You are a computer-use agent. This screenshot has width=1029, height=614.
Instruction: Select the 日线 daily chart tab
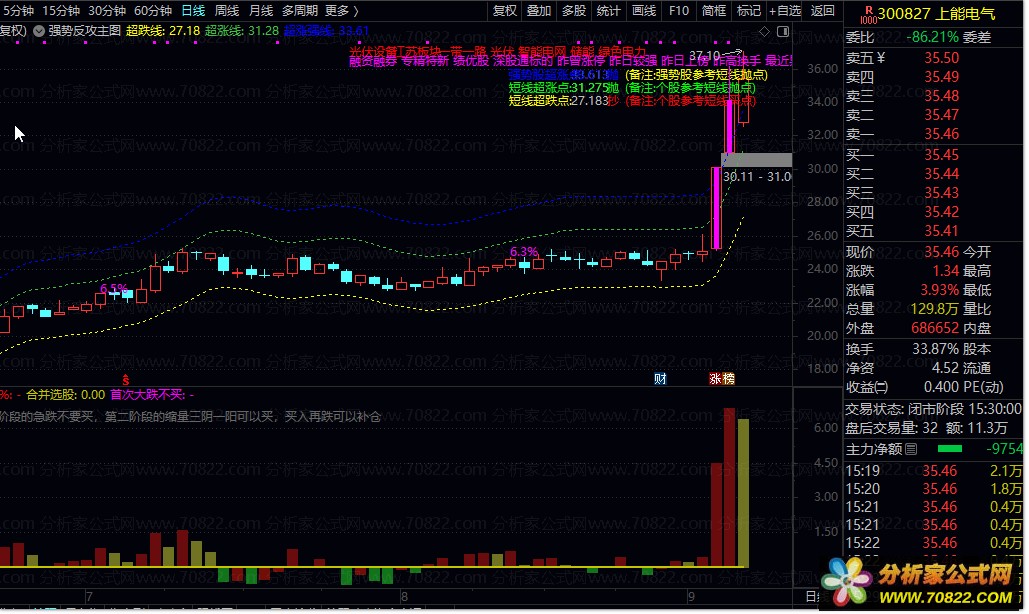194,10
